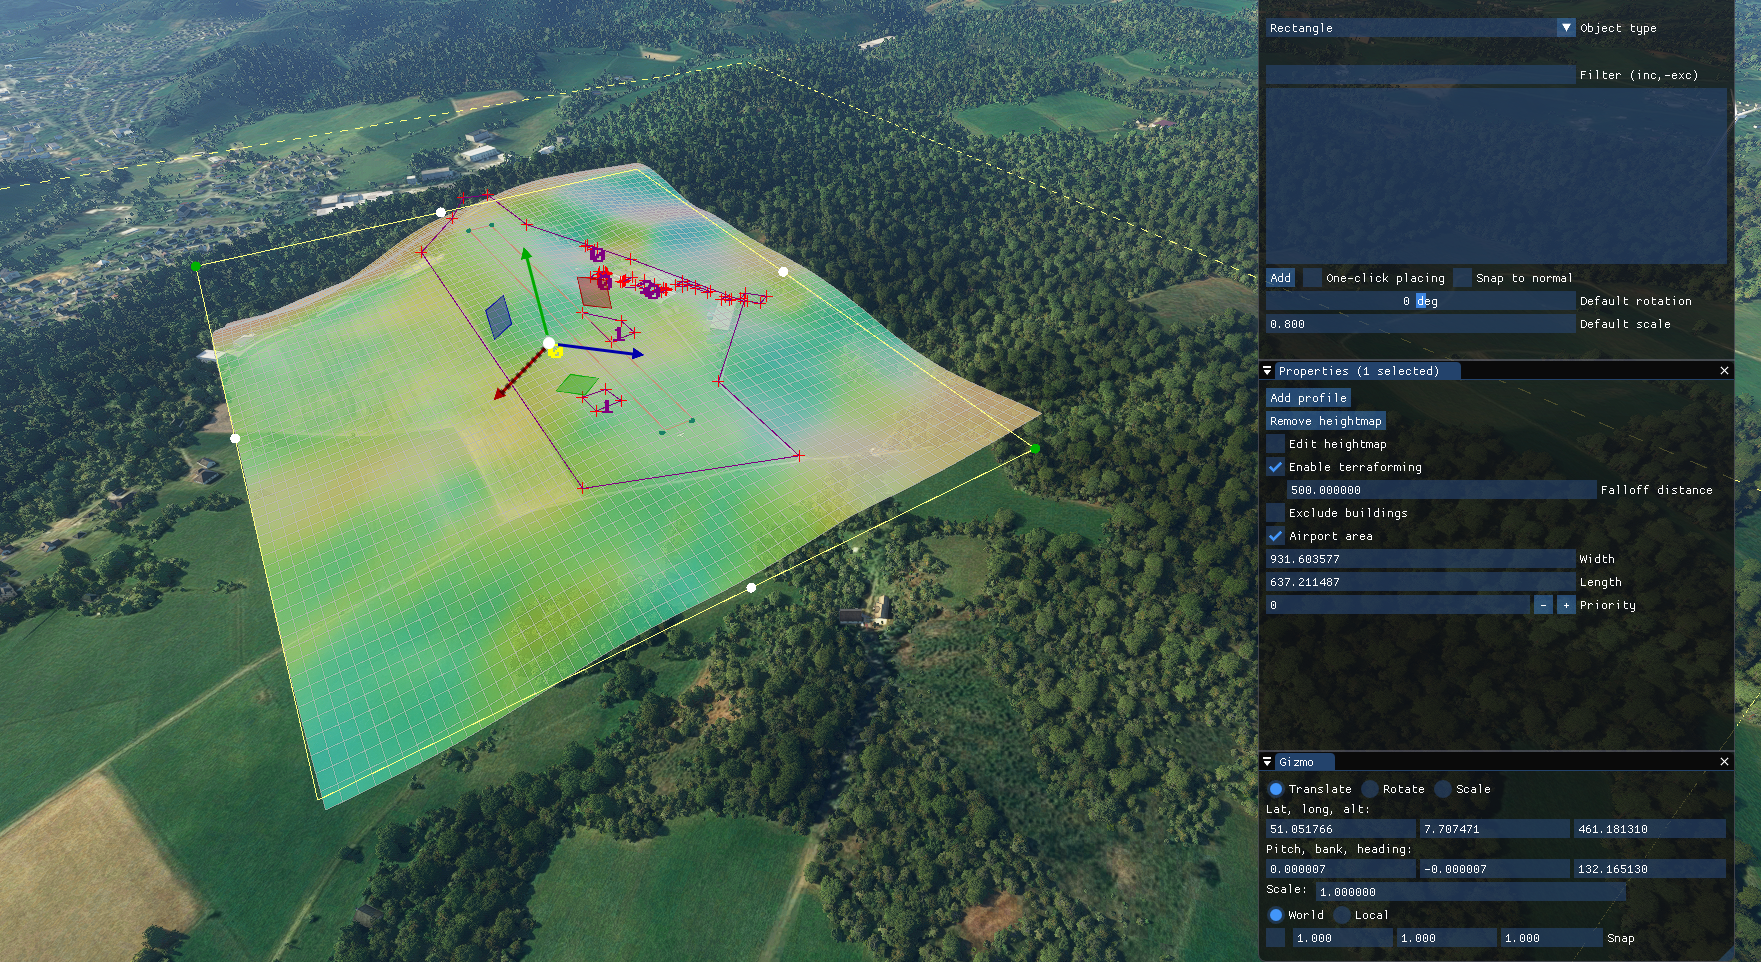Uncheck the Airport area checkbox
Screen dimensions: 1761x962
pyautogui.click(x=1275, y=536)
